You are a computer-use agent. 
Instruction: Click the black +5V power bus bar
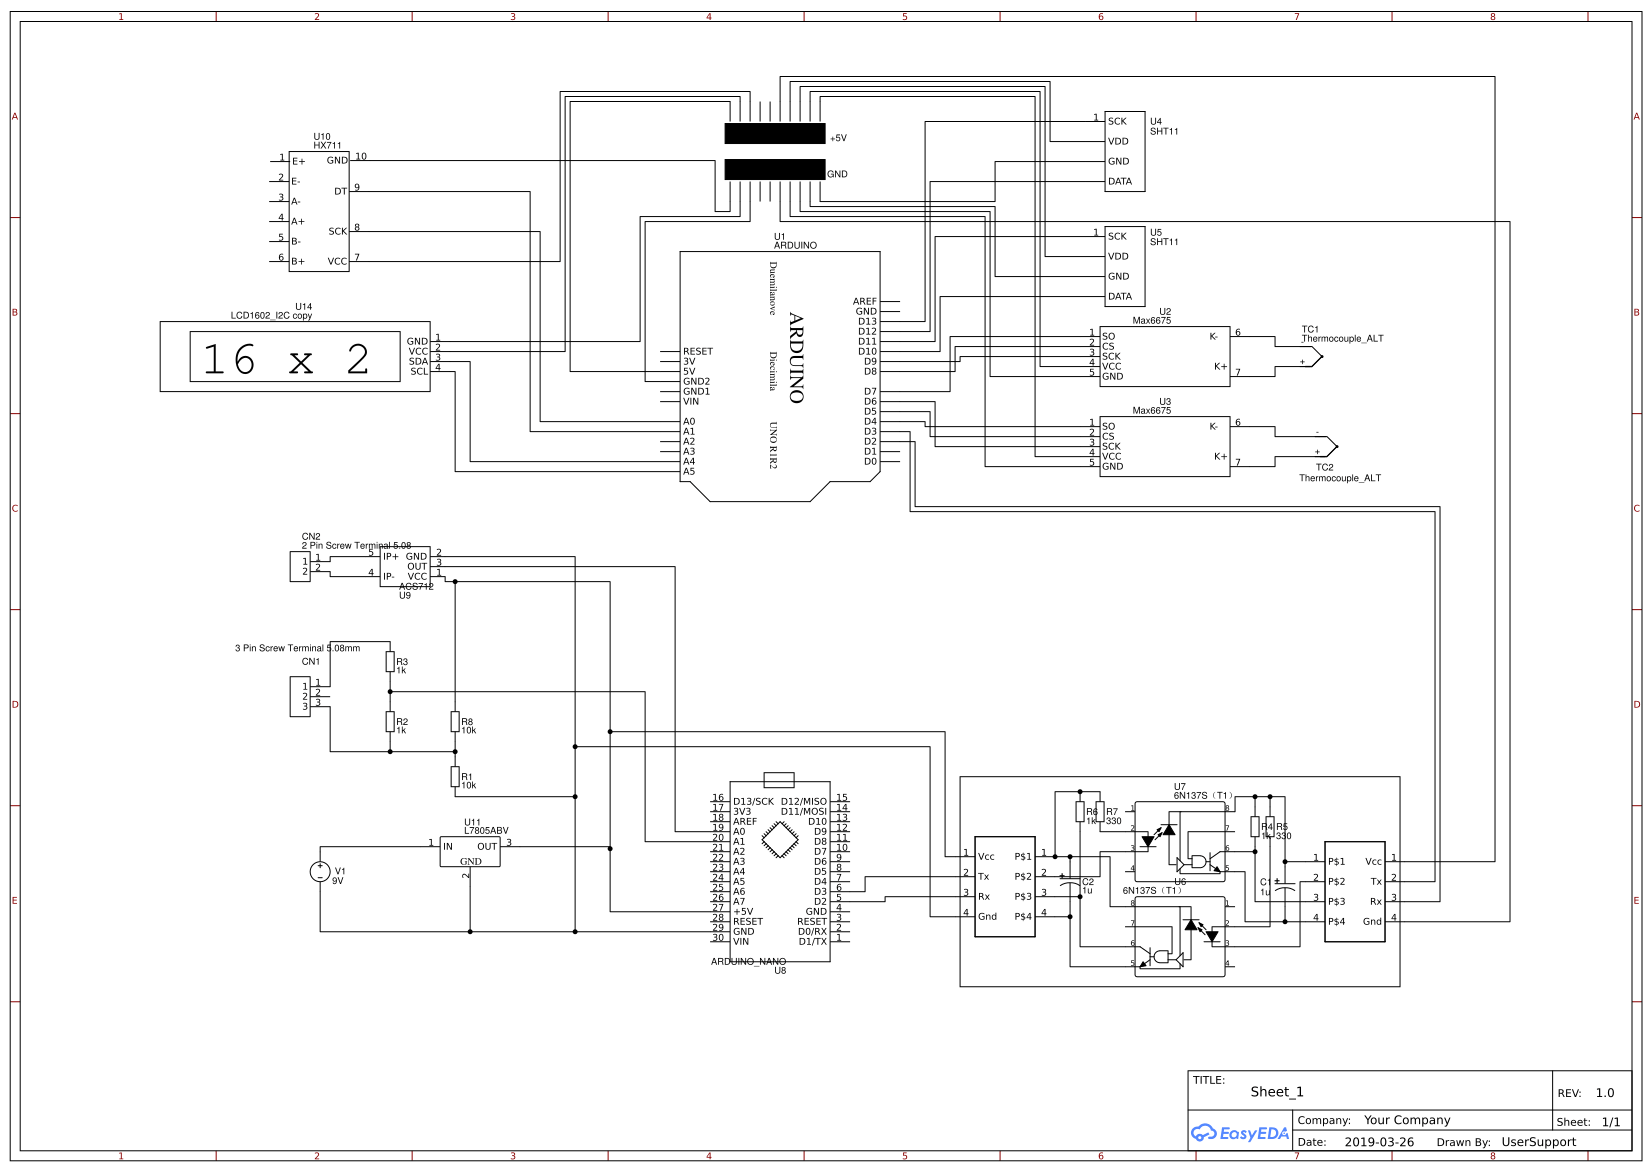click(775, 134)
